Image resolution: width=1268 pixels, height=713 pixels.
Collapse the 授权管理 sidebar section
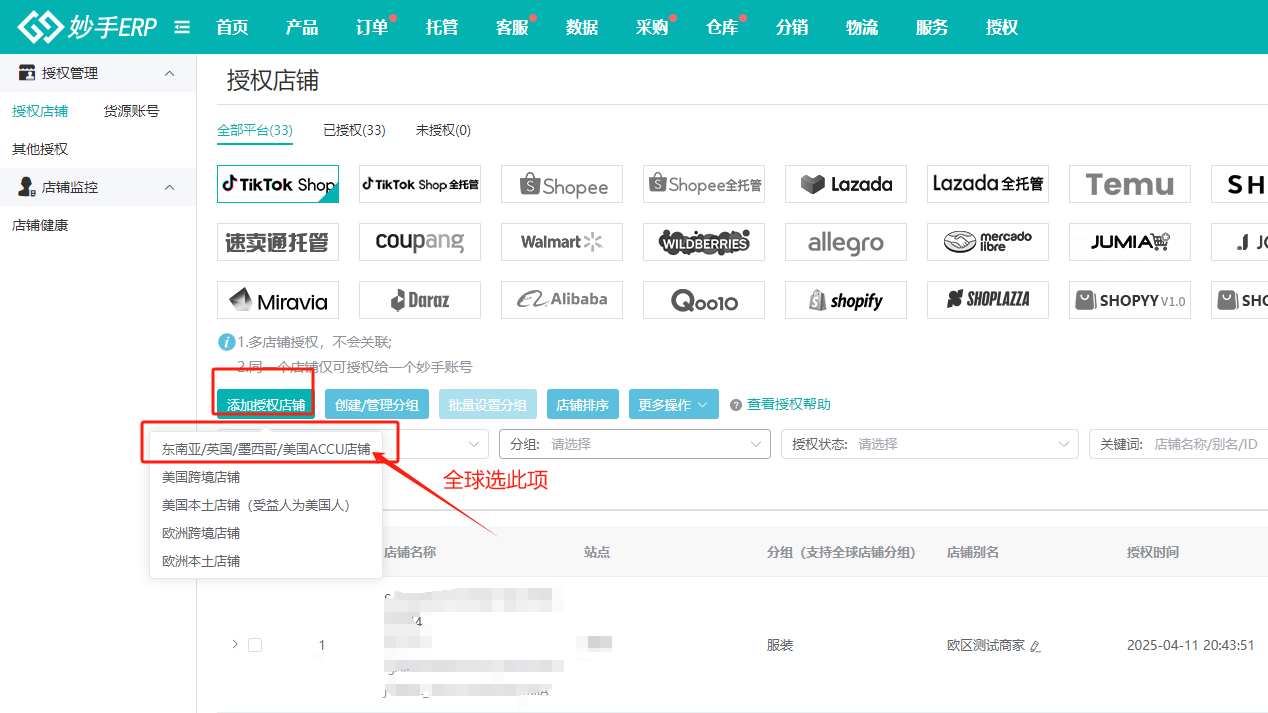click(x=169, y=73)
